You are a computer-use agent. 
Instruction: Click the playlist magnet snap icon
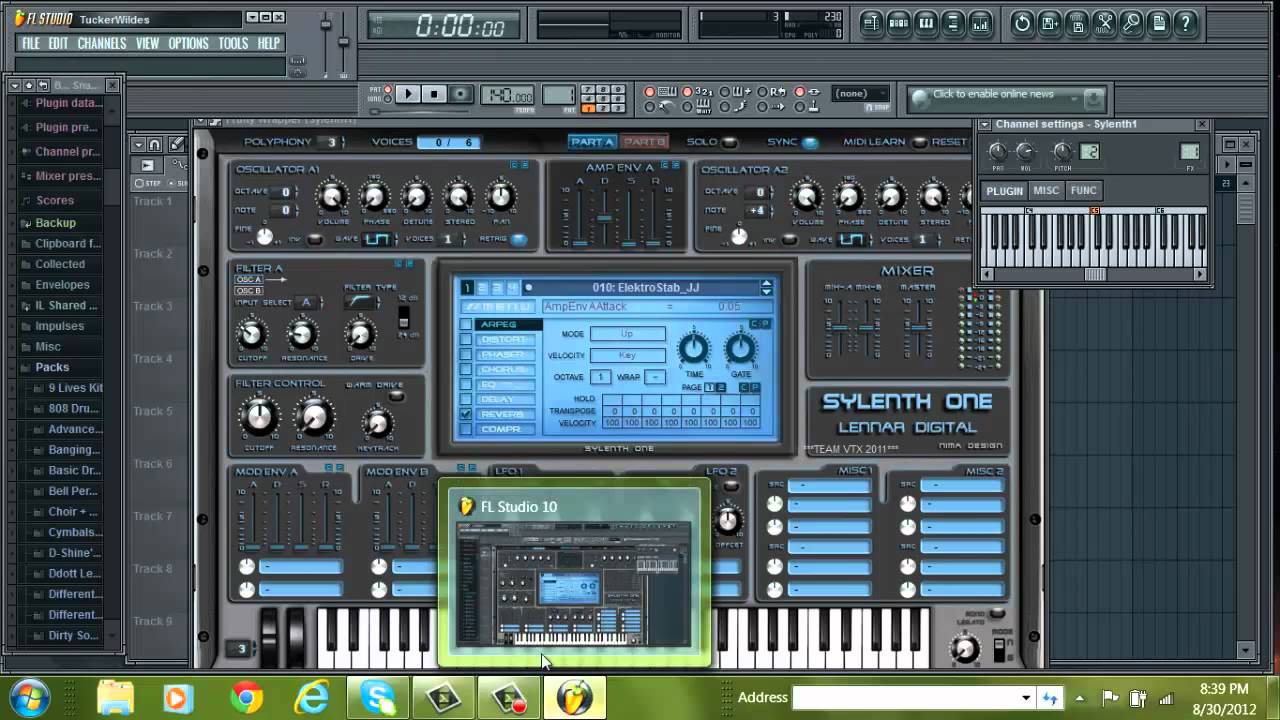pyautogui.click(x=154, y=144)
